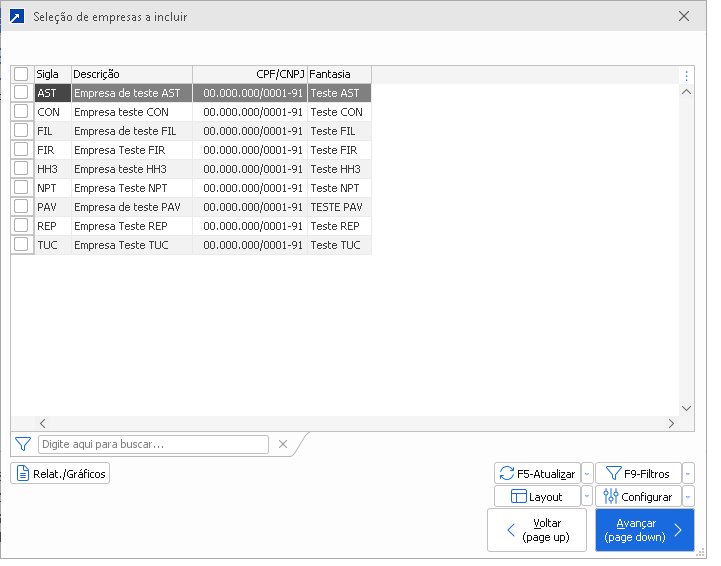Refresh the list with F5-Atualizar

[x=537, y=474]
